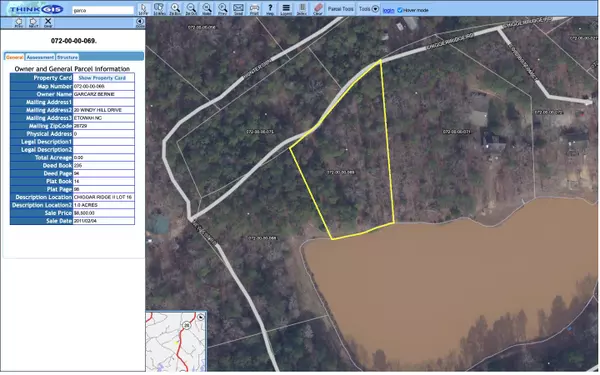Viewport: 600px width, 375px height.
Task: Click the parcel label 072-00-00-068 on the map
Action: pyautogui.click(x=262, y=238)
